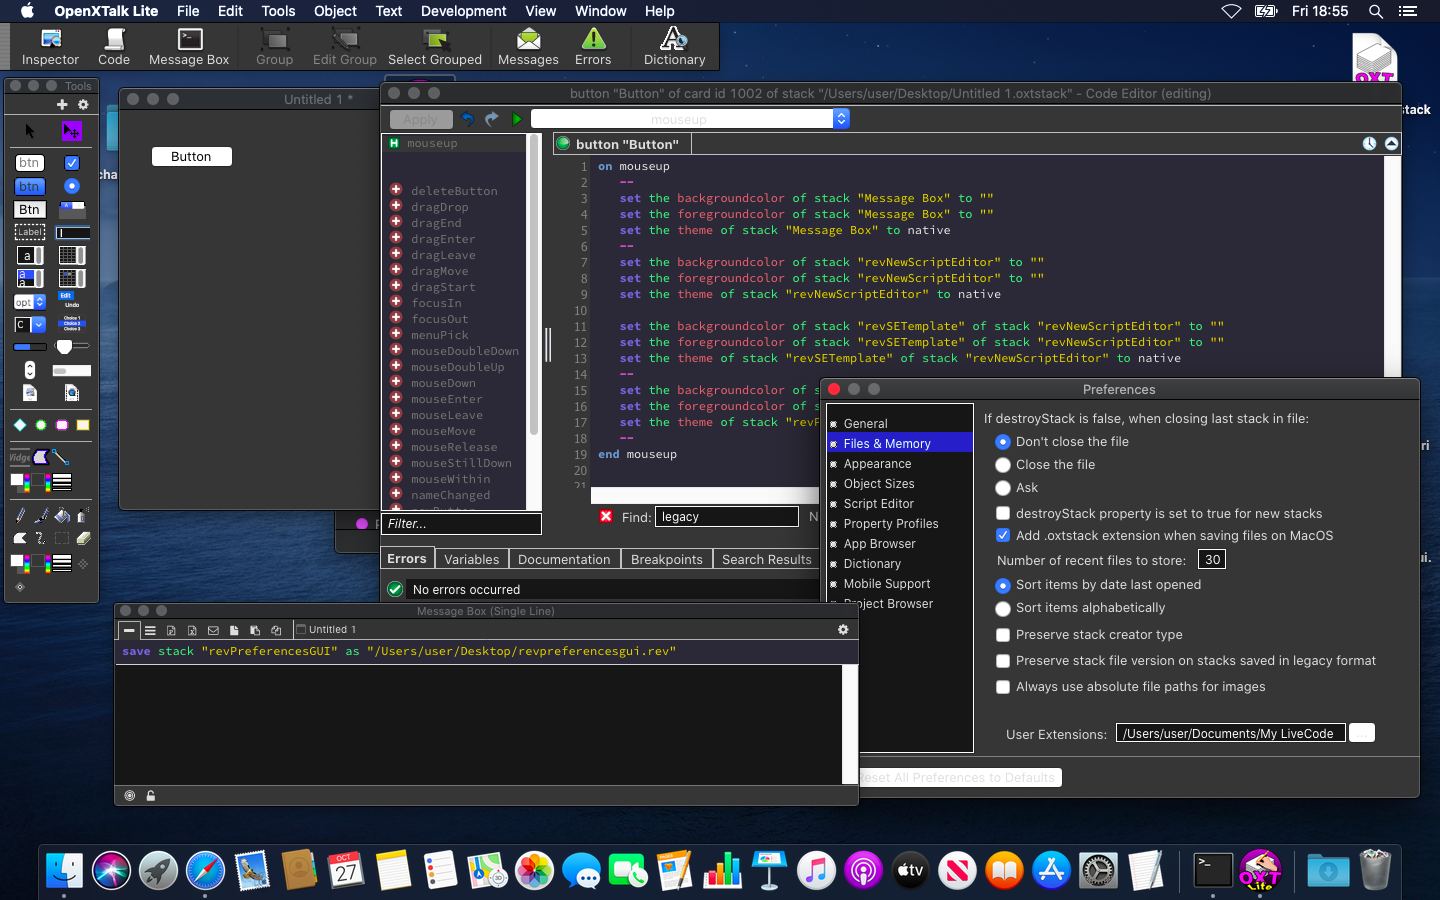Open the Development menu
Viewport: 1440px width, 900px height.
pyautogui.click(x=463, y=11)
